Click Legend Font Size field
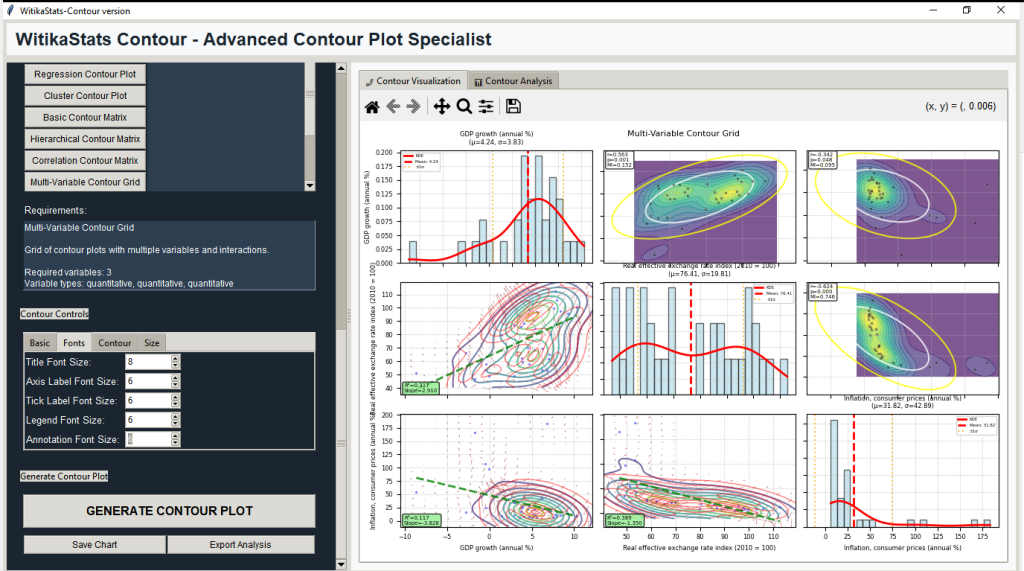 (148, 420)
